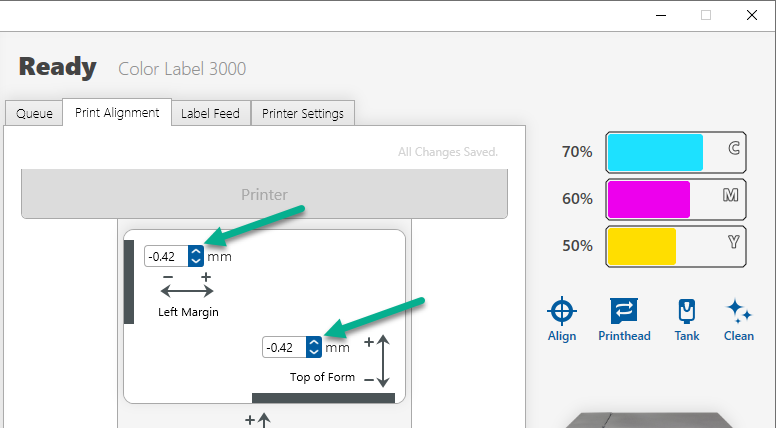Click the Left Margin horizontal arrow icon
The image size is (776, 428).
point(187,290)
